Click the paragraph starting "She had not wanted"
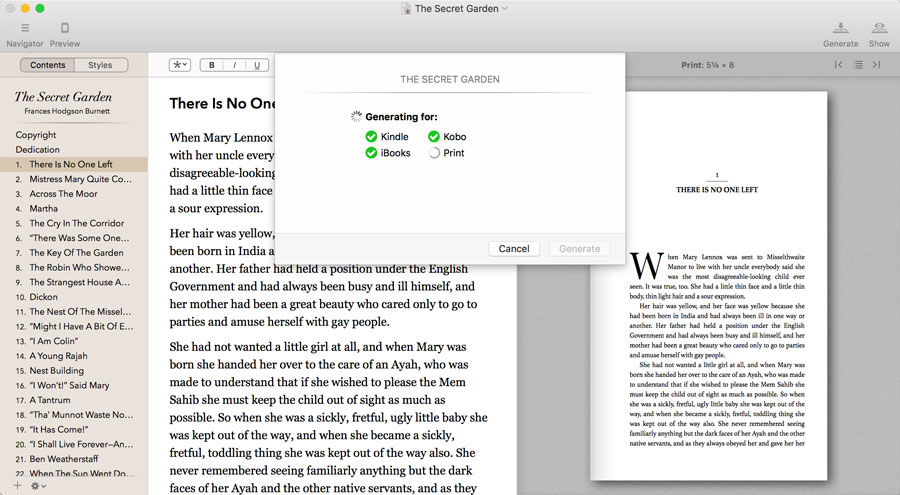This screenshot has height=495, width=900. click(328, 417)
